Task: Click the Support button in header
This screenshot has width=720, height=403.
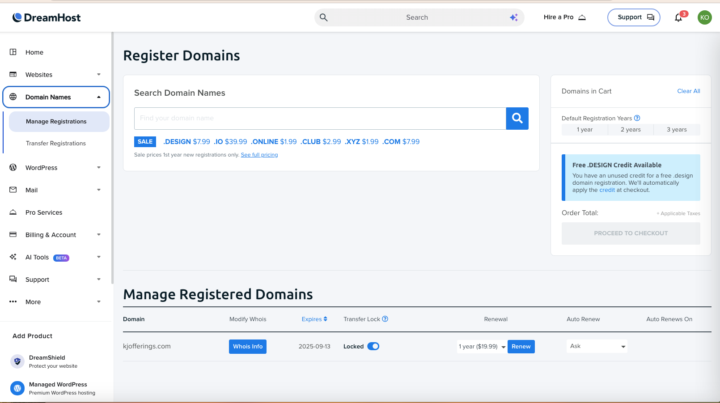Action: (x=634, y=17)
